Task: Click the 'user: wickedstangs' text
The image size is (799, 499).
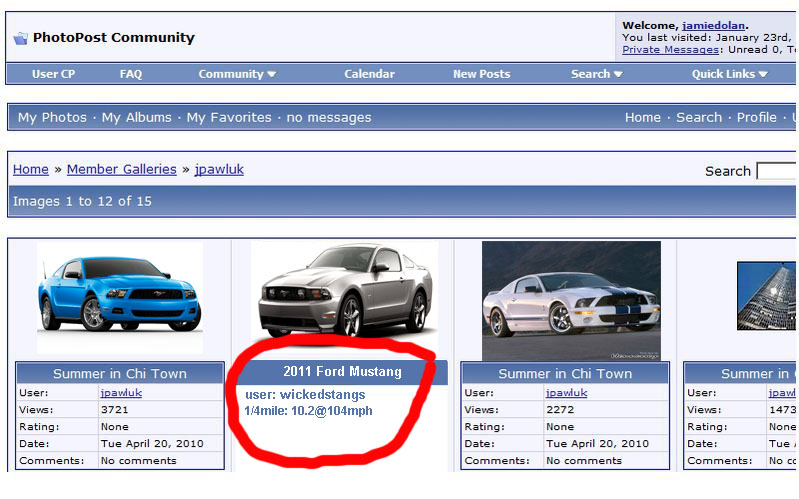Action: pyautogui.click(x=305, y=395)
